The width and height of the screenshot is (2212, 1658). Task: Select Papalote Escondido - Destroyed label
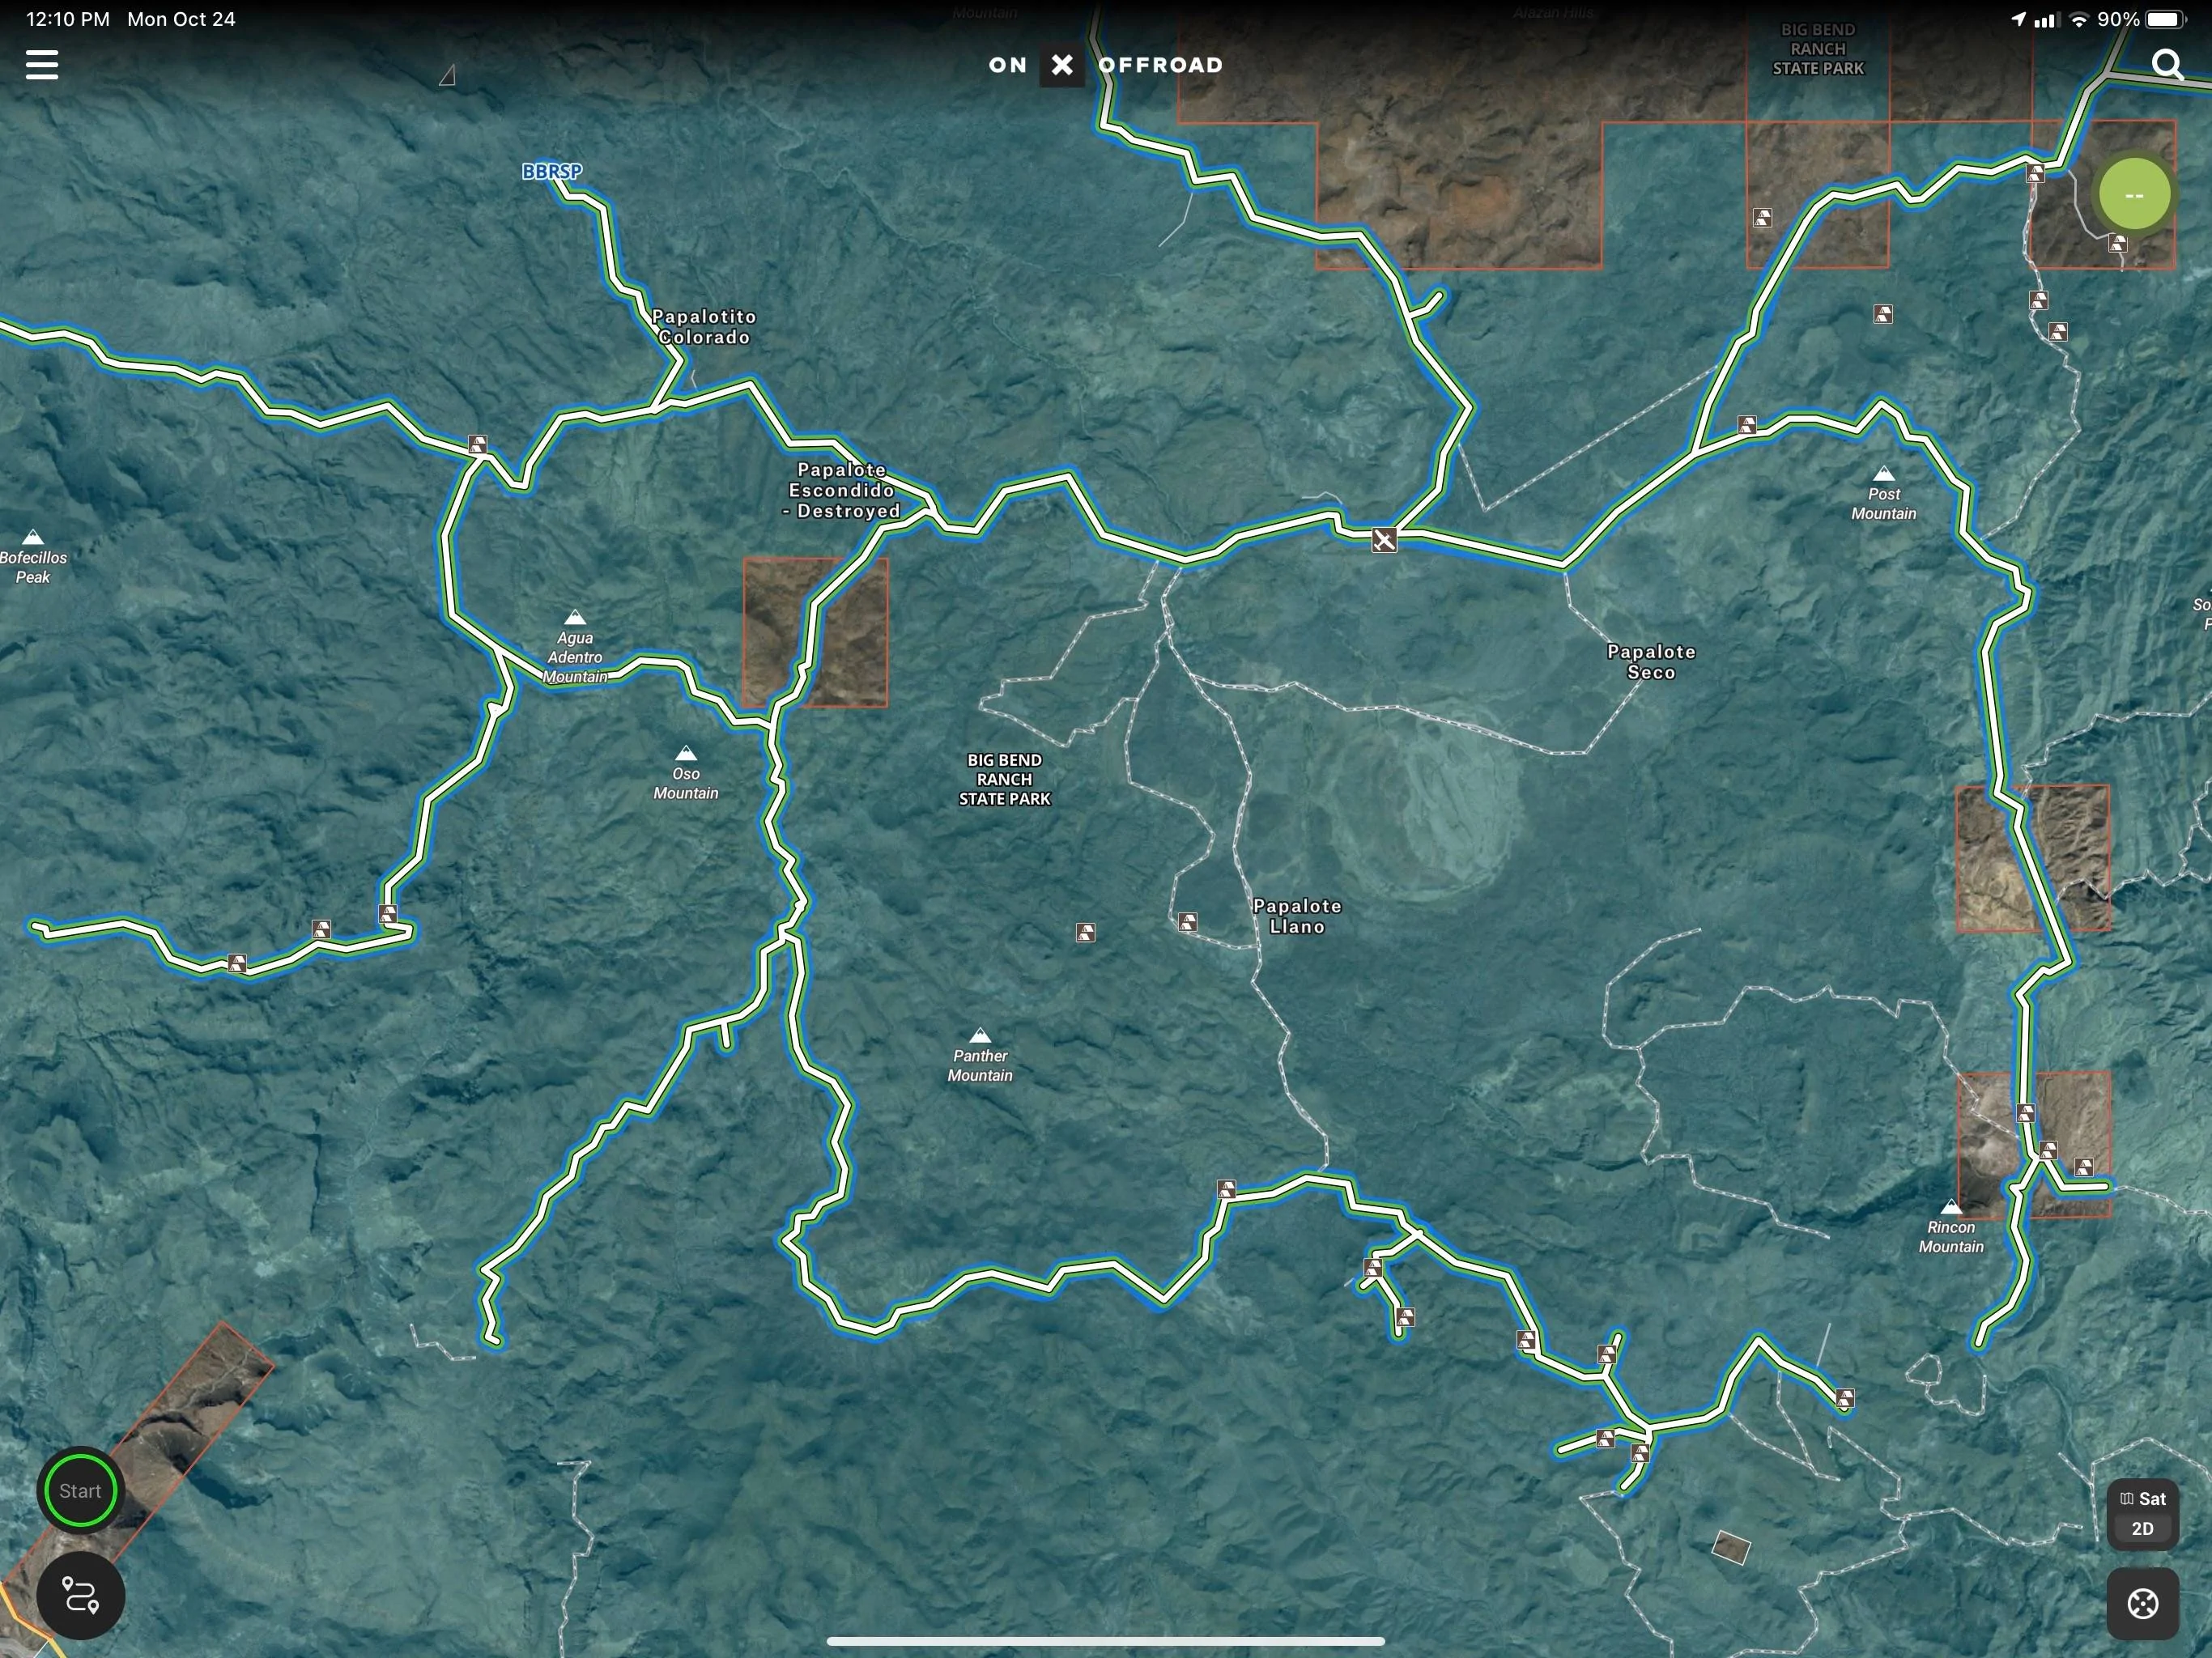pyautogui.click(x=841, y=490)
